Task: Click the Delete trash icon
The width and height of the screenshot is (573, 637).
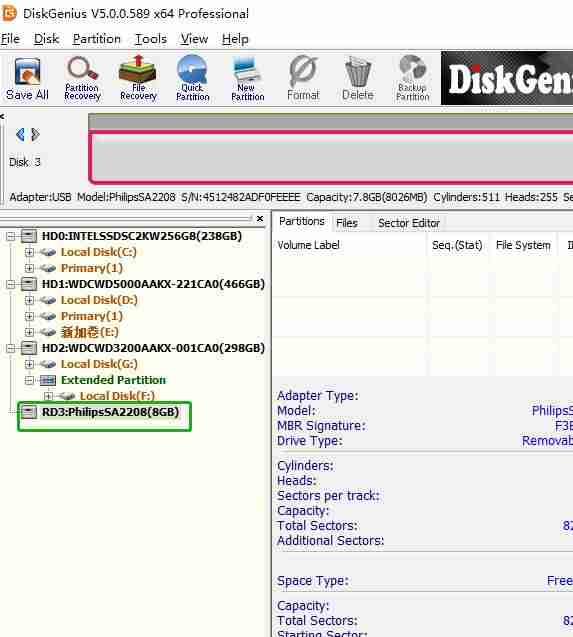Action: pyautogui.click(x=358, y=78)
